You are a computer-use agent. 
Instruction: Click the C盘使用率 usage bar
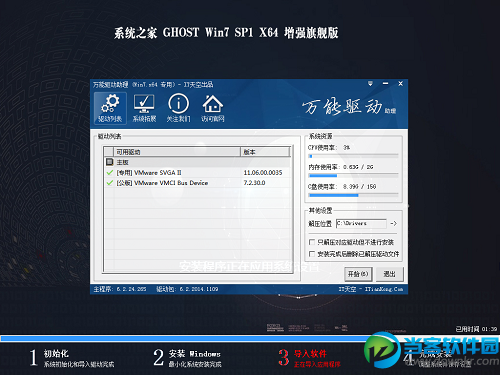click(353, 195)
